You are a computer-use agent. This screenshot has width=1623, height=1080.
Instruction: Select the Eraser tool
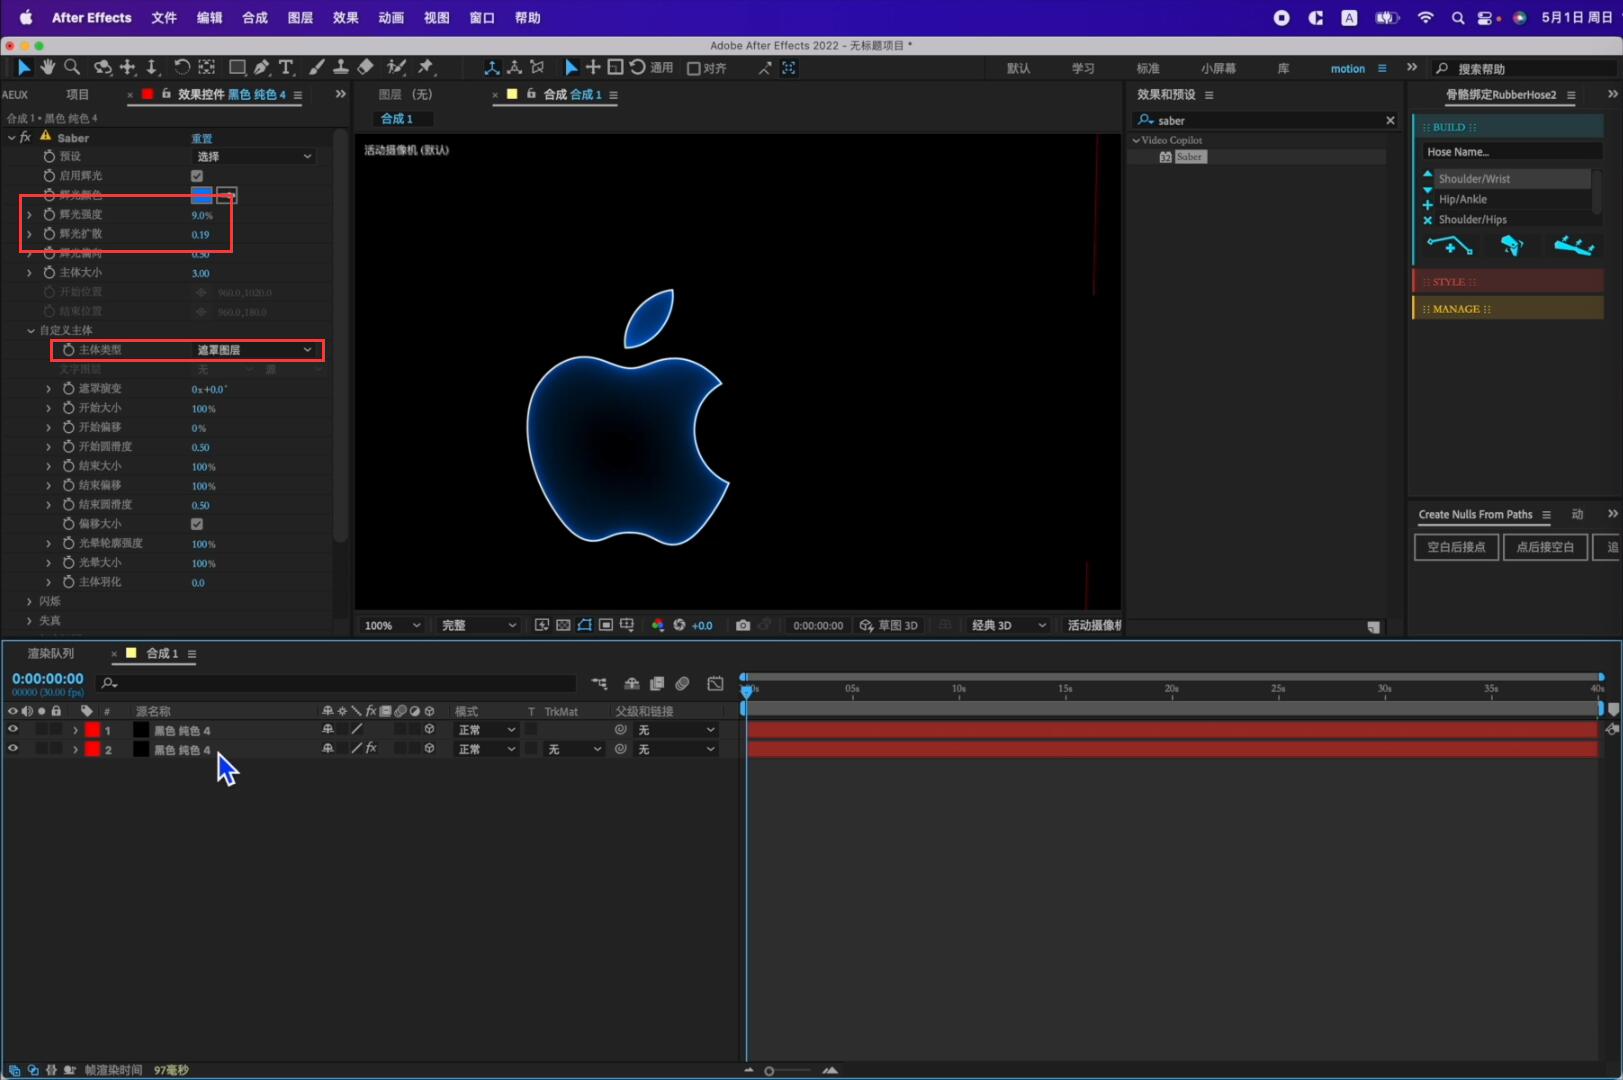click(x=366, y=67)
